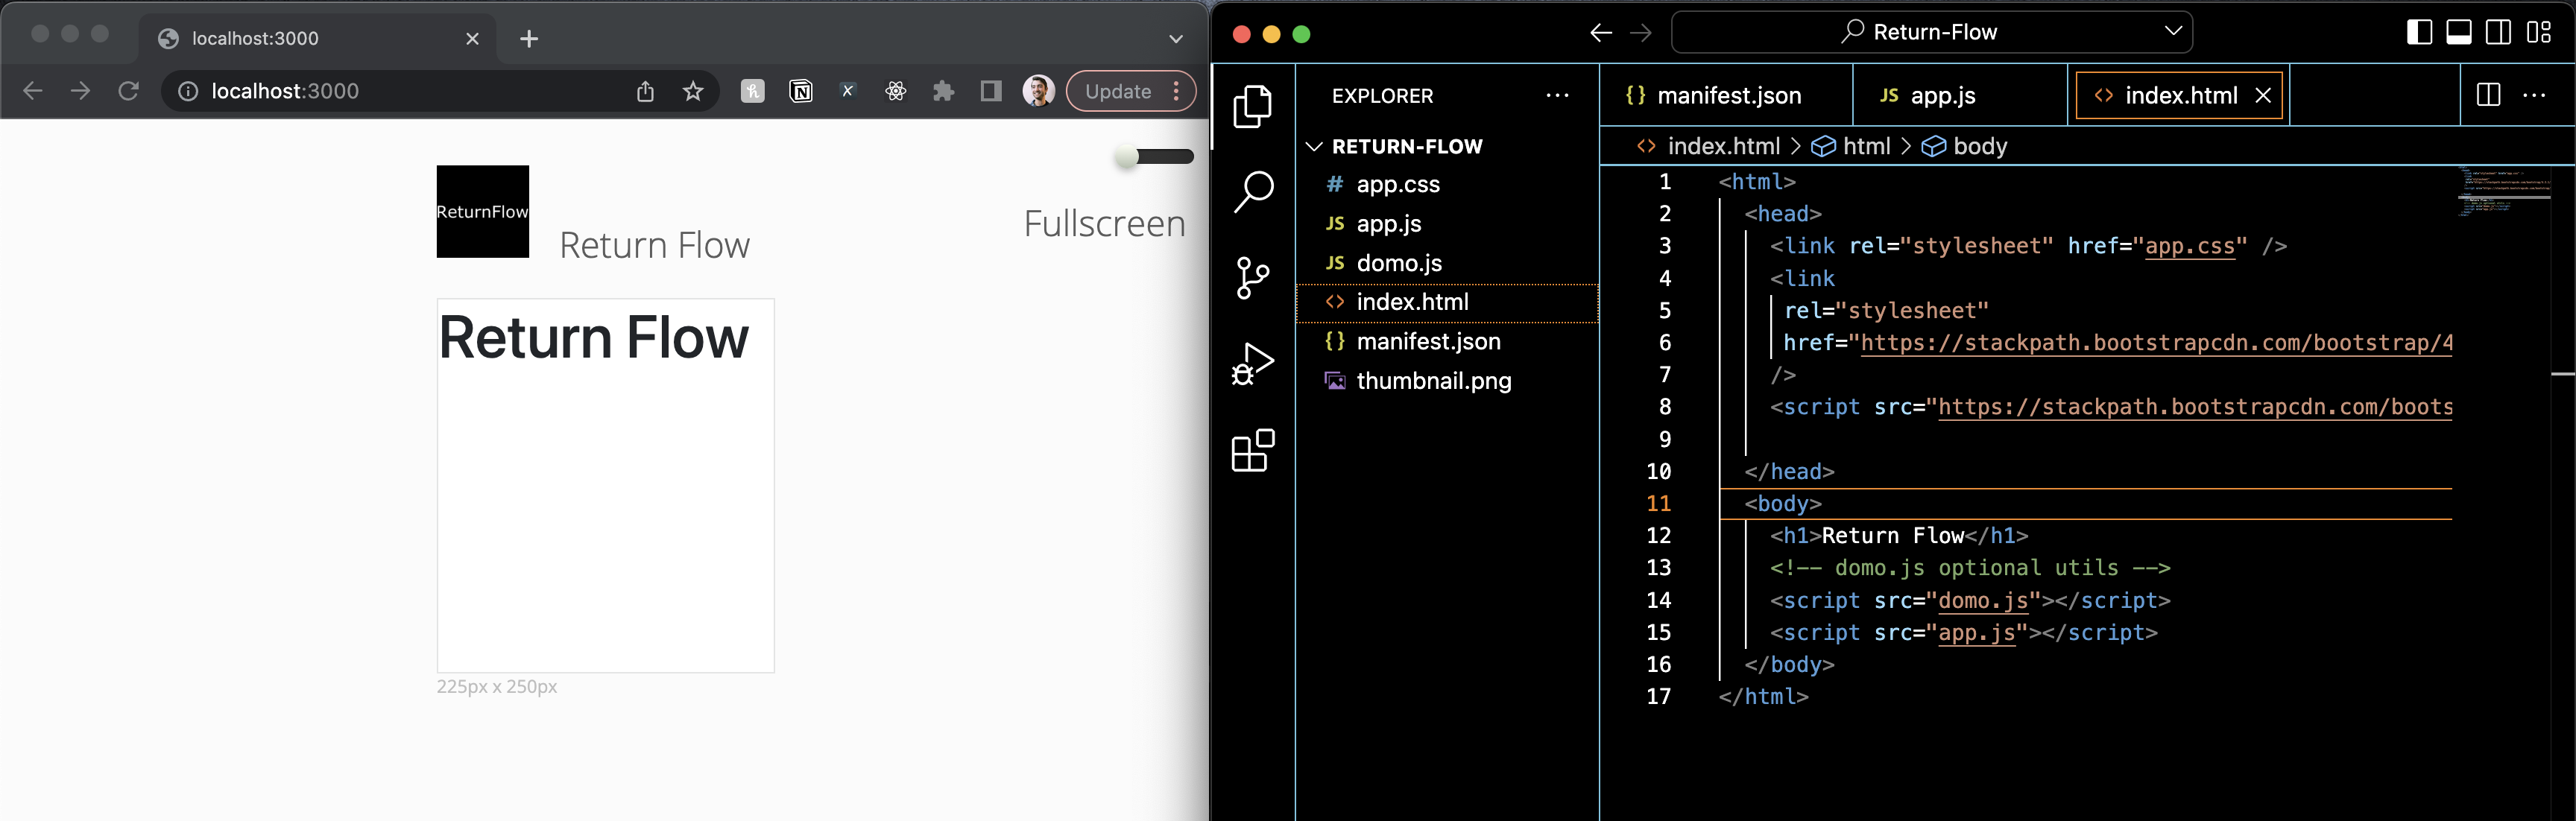Collapse the RETURN-FLOW folder tree
The height and width of the screenshot is (821, 2576).
[1314, 147]
